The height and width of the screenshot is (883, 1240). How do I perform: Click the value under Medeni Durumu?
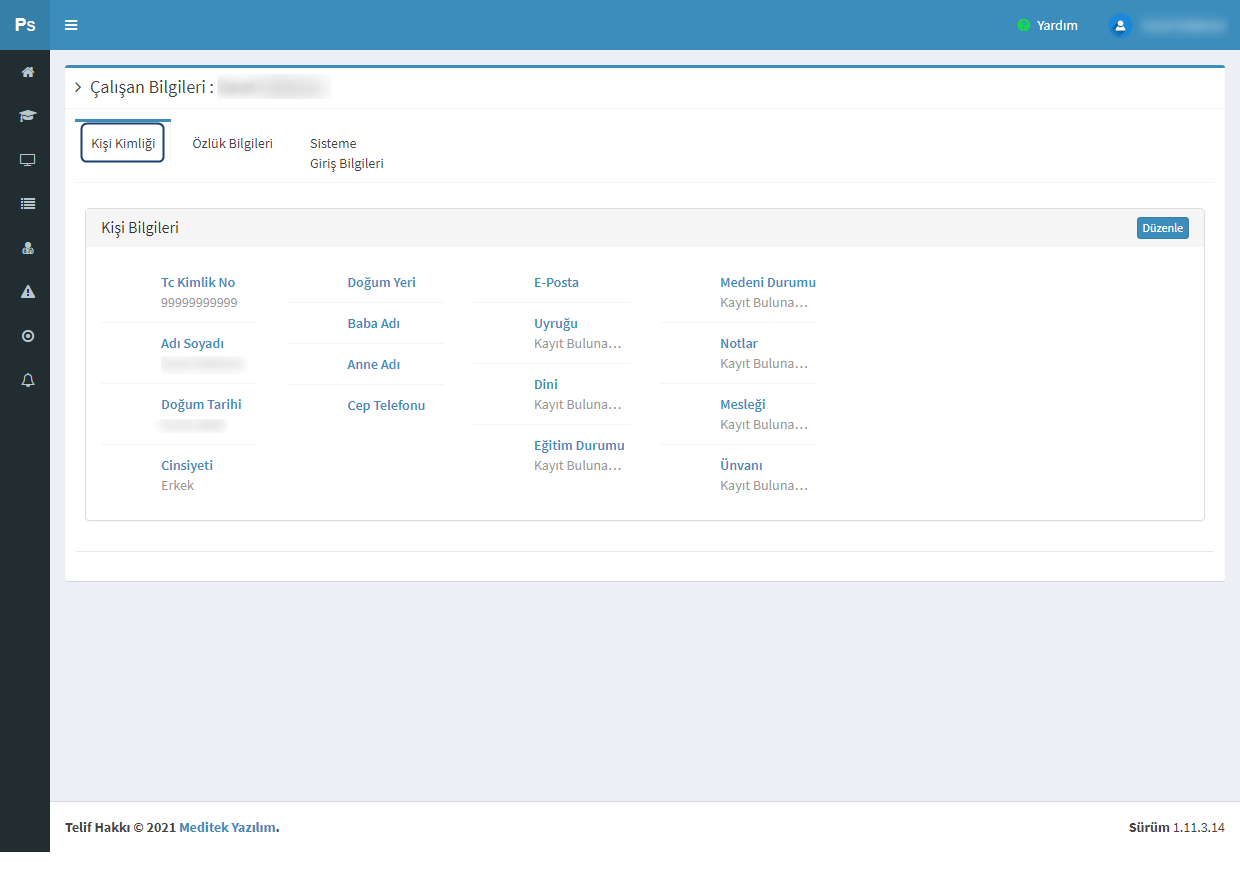pos(764,302)
